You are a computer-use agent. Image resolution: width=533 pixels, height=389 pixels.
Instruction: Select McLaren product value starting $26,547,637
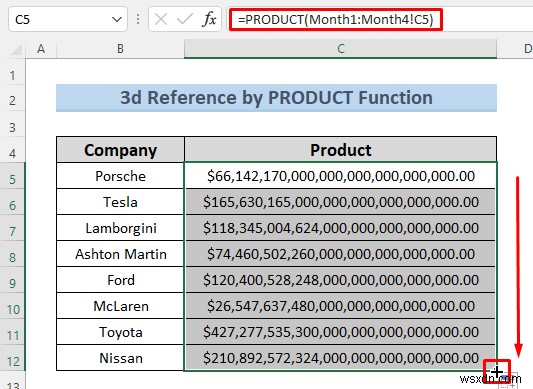[341, 306]
